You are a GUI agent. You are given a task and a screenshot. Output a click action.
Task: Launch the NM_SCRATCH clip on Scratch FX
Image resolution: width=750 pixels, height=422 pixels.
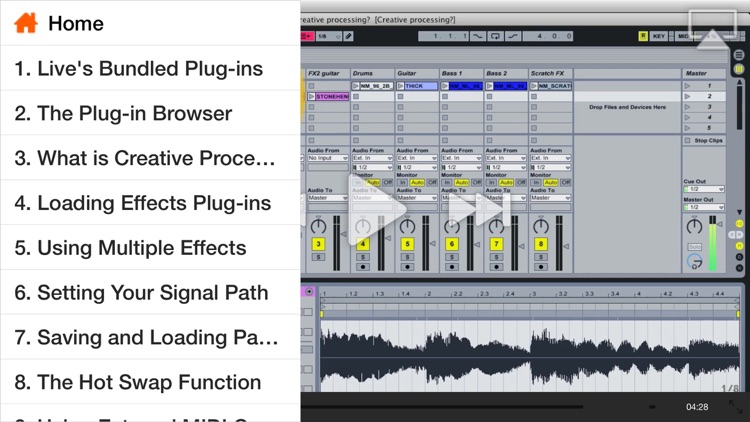coord(534,86)
